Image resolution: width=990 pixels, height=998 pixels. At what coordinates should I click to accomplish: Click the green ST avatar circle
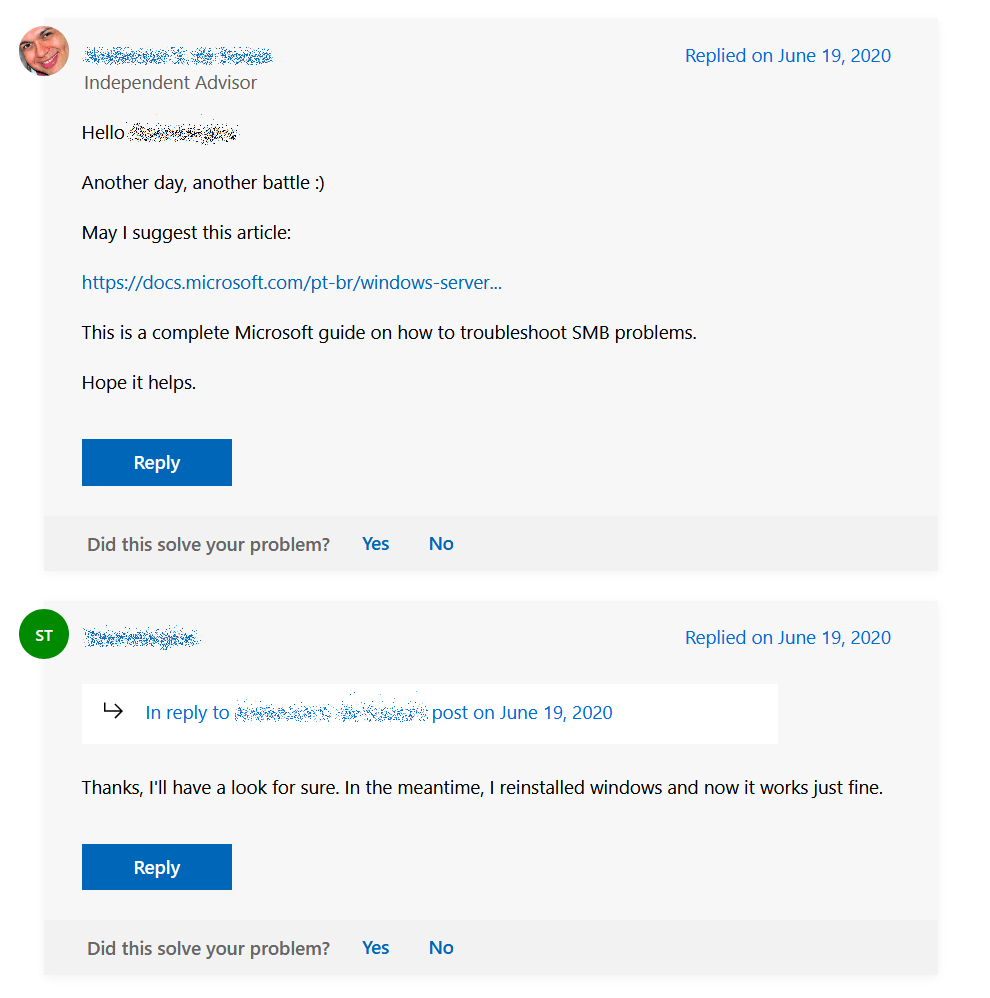point(44,634)
